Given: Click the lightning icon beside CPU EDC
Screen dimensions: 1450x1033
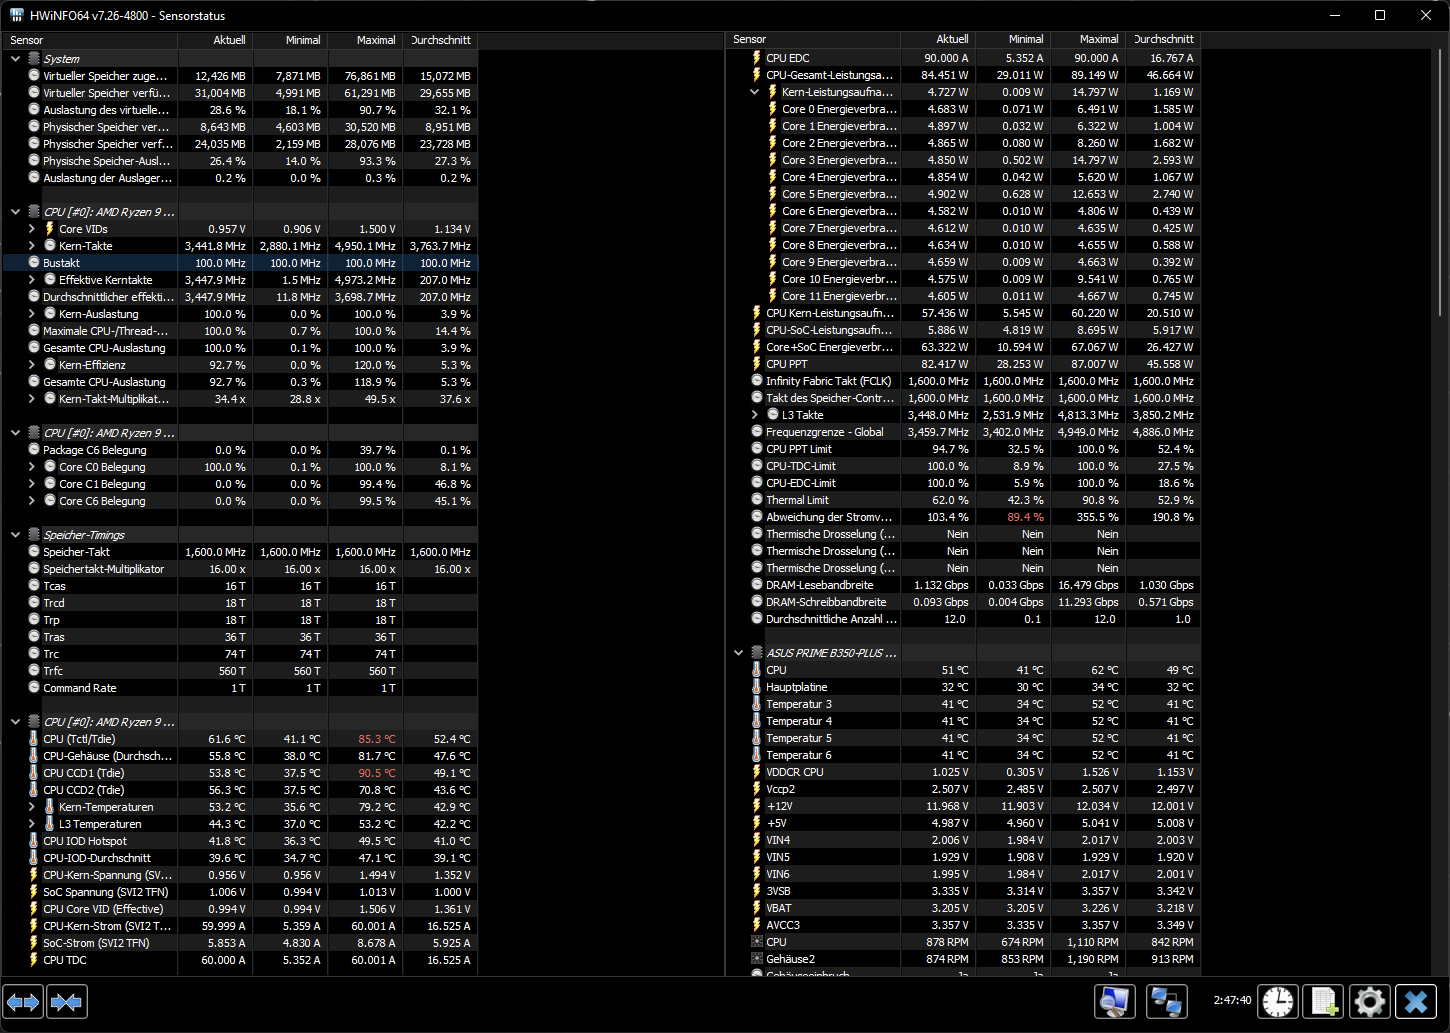Looking at the screenshot, I should (x=757, y=58).
